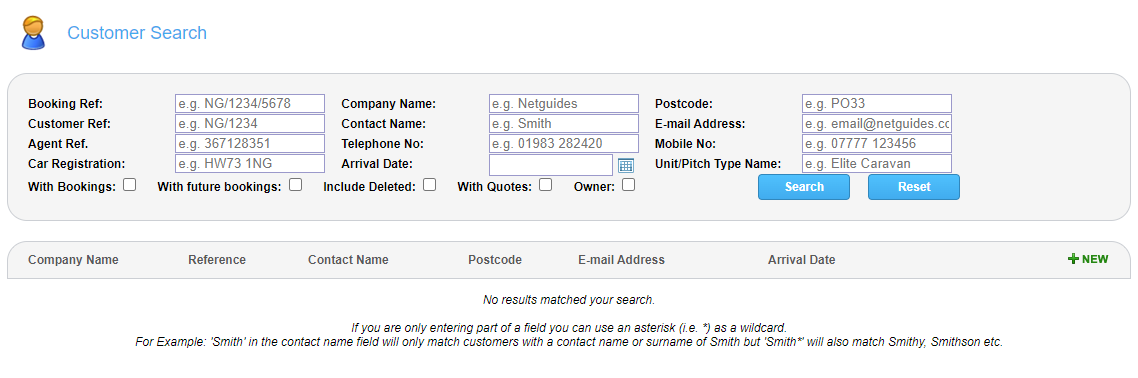Focus the Booking Ref input field

(x=250, y=104)
